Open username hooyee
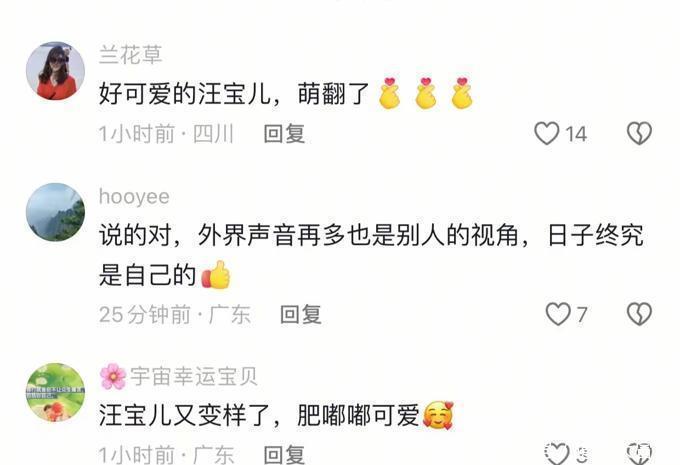This screenshot has height=465, width=680. click(134, 197)
